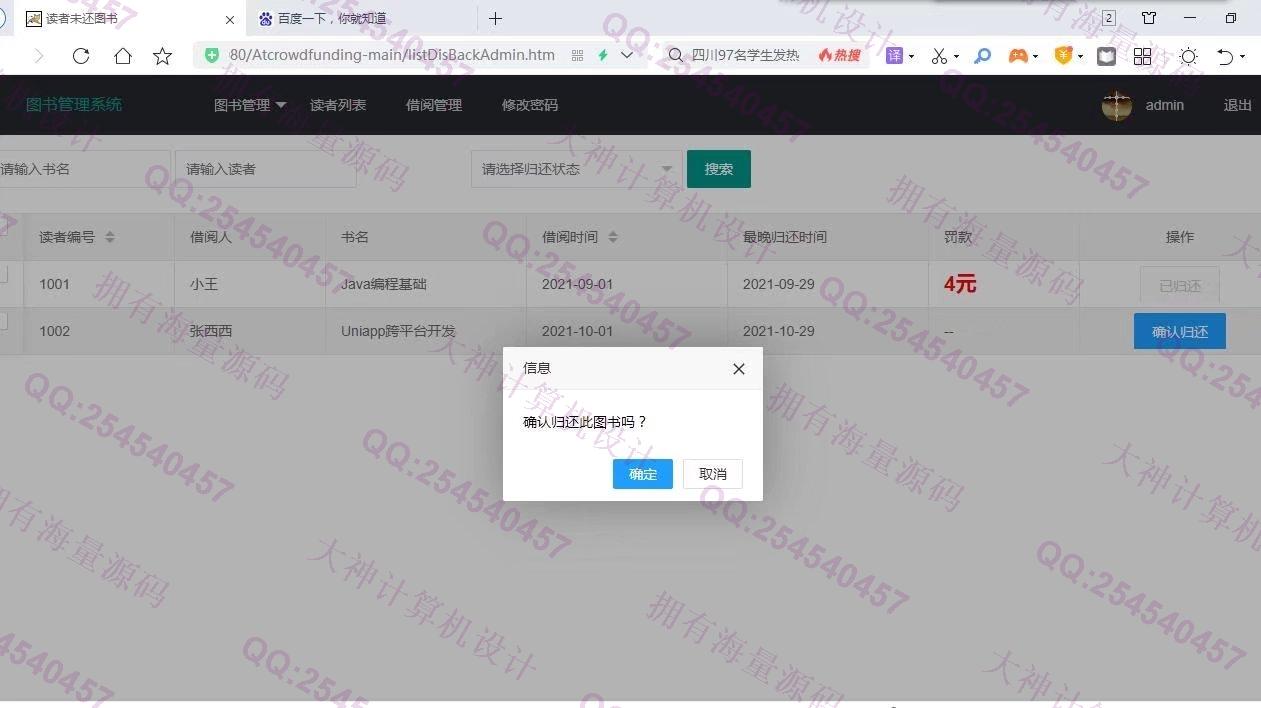Open the 借阅管理 menu item

434,105
